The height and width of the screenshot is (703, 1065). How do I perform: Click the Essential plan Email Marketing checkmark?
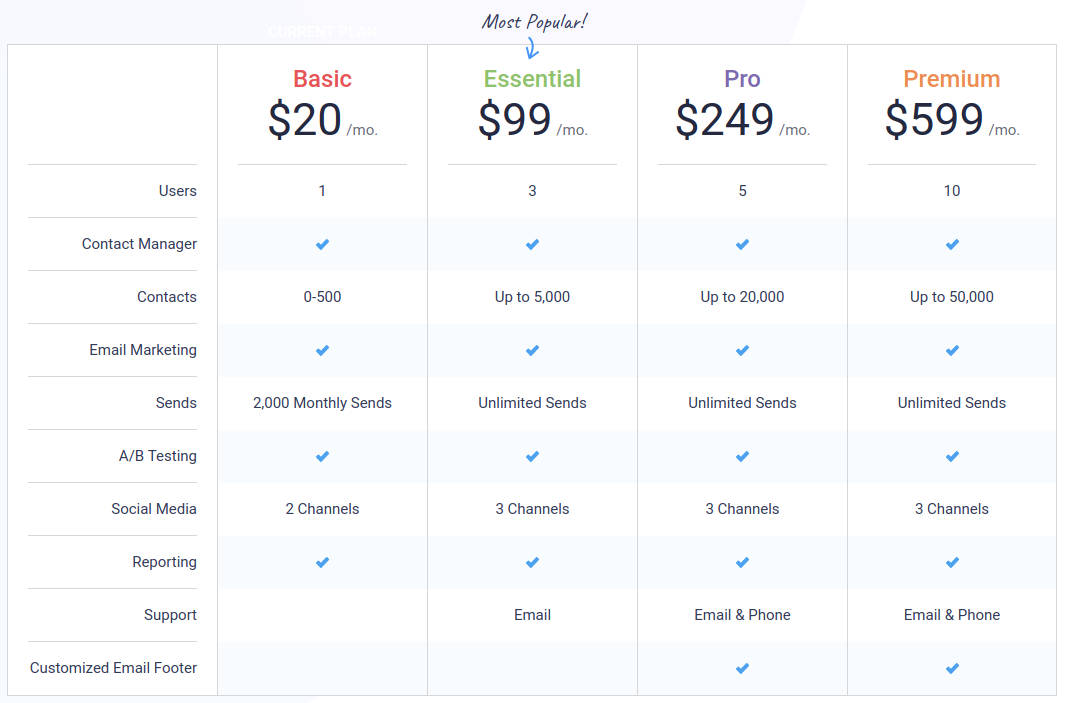[532, 350]
